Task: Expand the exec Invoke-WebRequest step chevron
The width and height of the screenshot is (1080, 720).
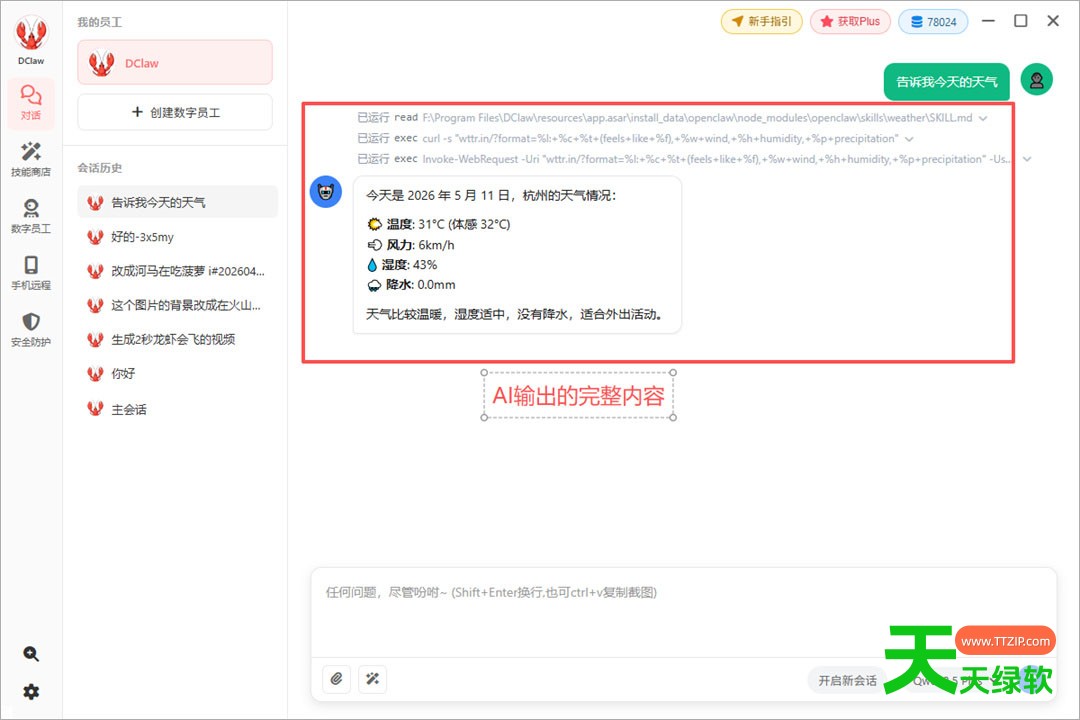Action: point(1027,159)
